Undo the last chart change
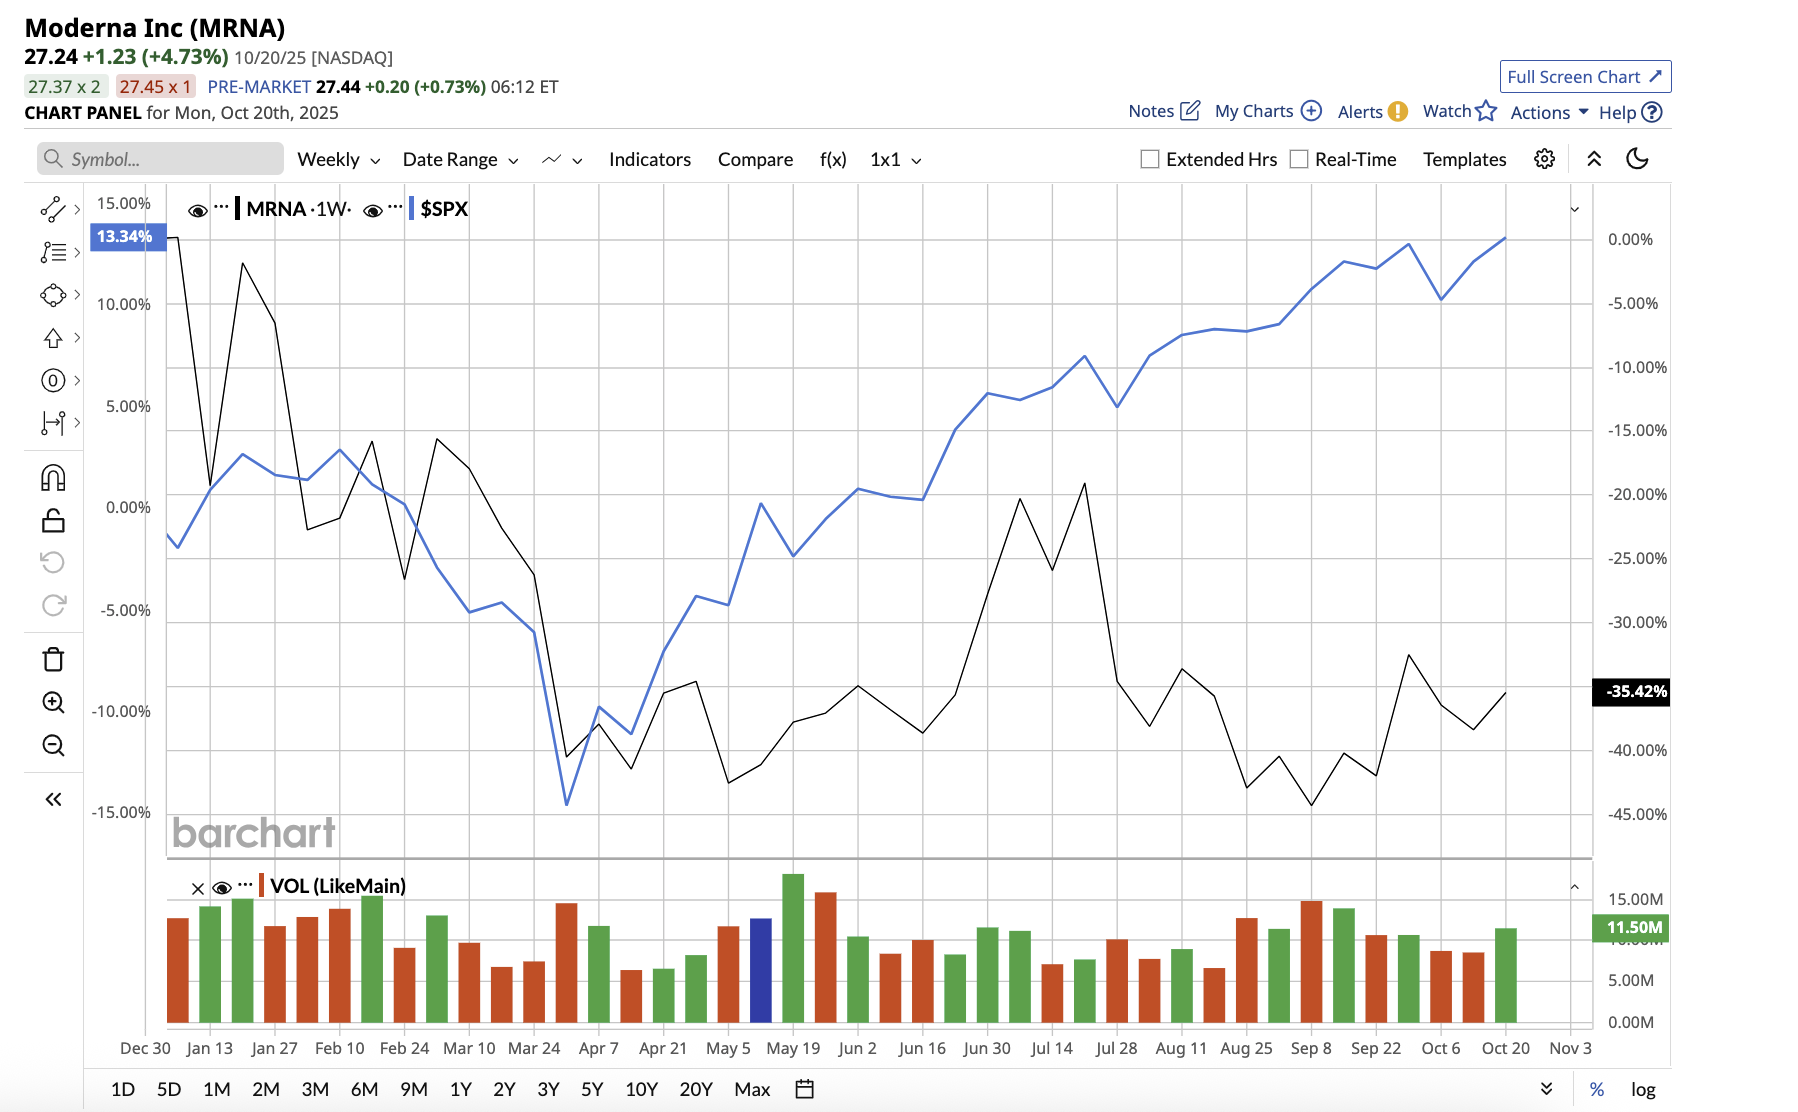 [53, 562]
